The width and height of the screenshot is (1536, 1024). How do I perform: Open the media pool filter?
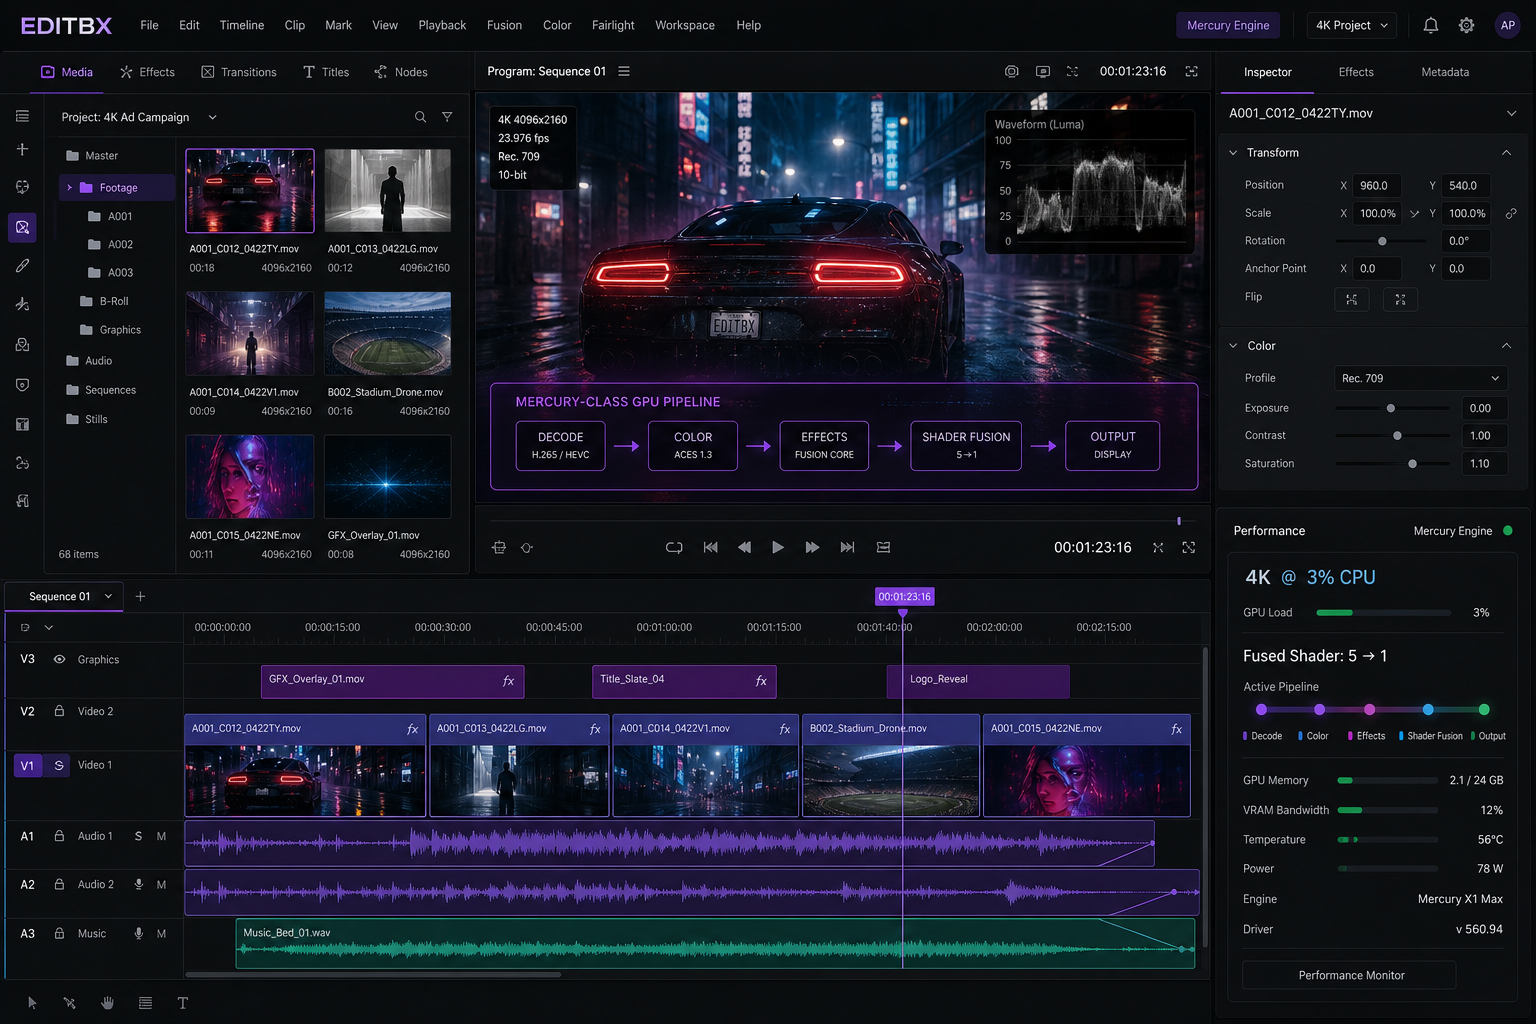point(447,117)
